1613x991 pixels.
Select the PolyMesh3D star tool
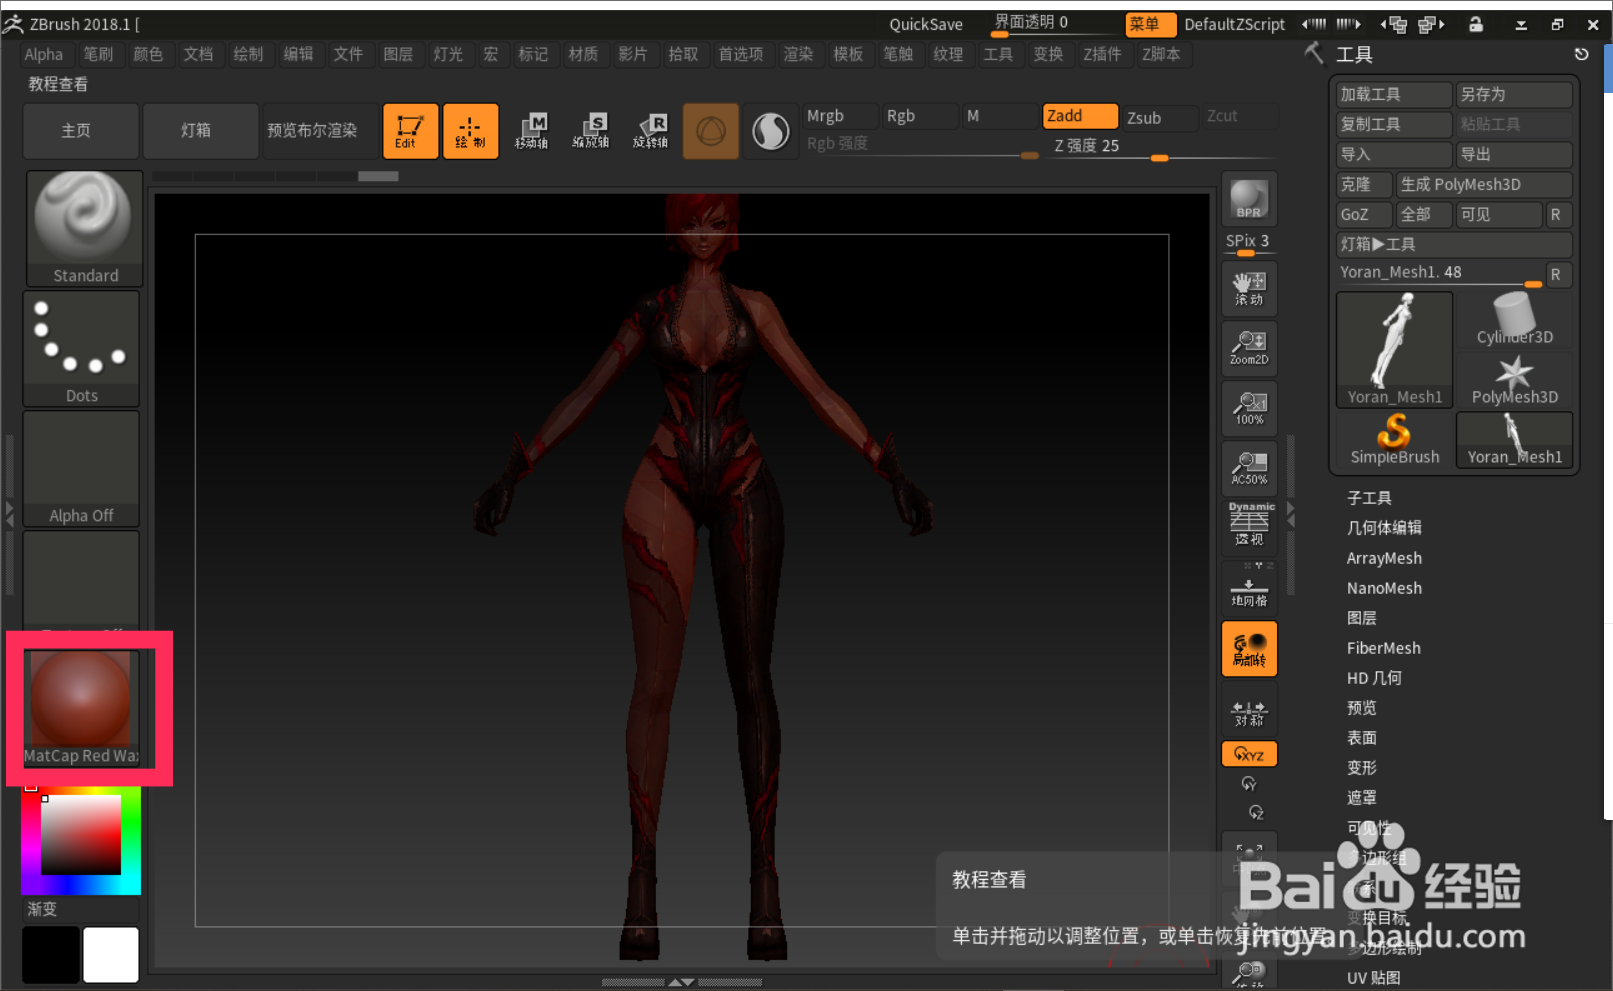coord(1514,380)
